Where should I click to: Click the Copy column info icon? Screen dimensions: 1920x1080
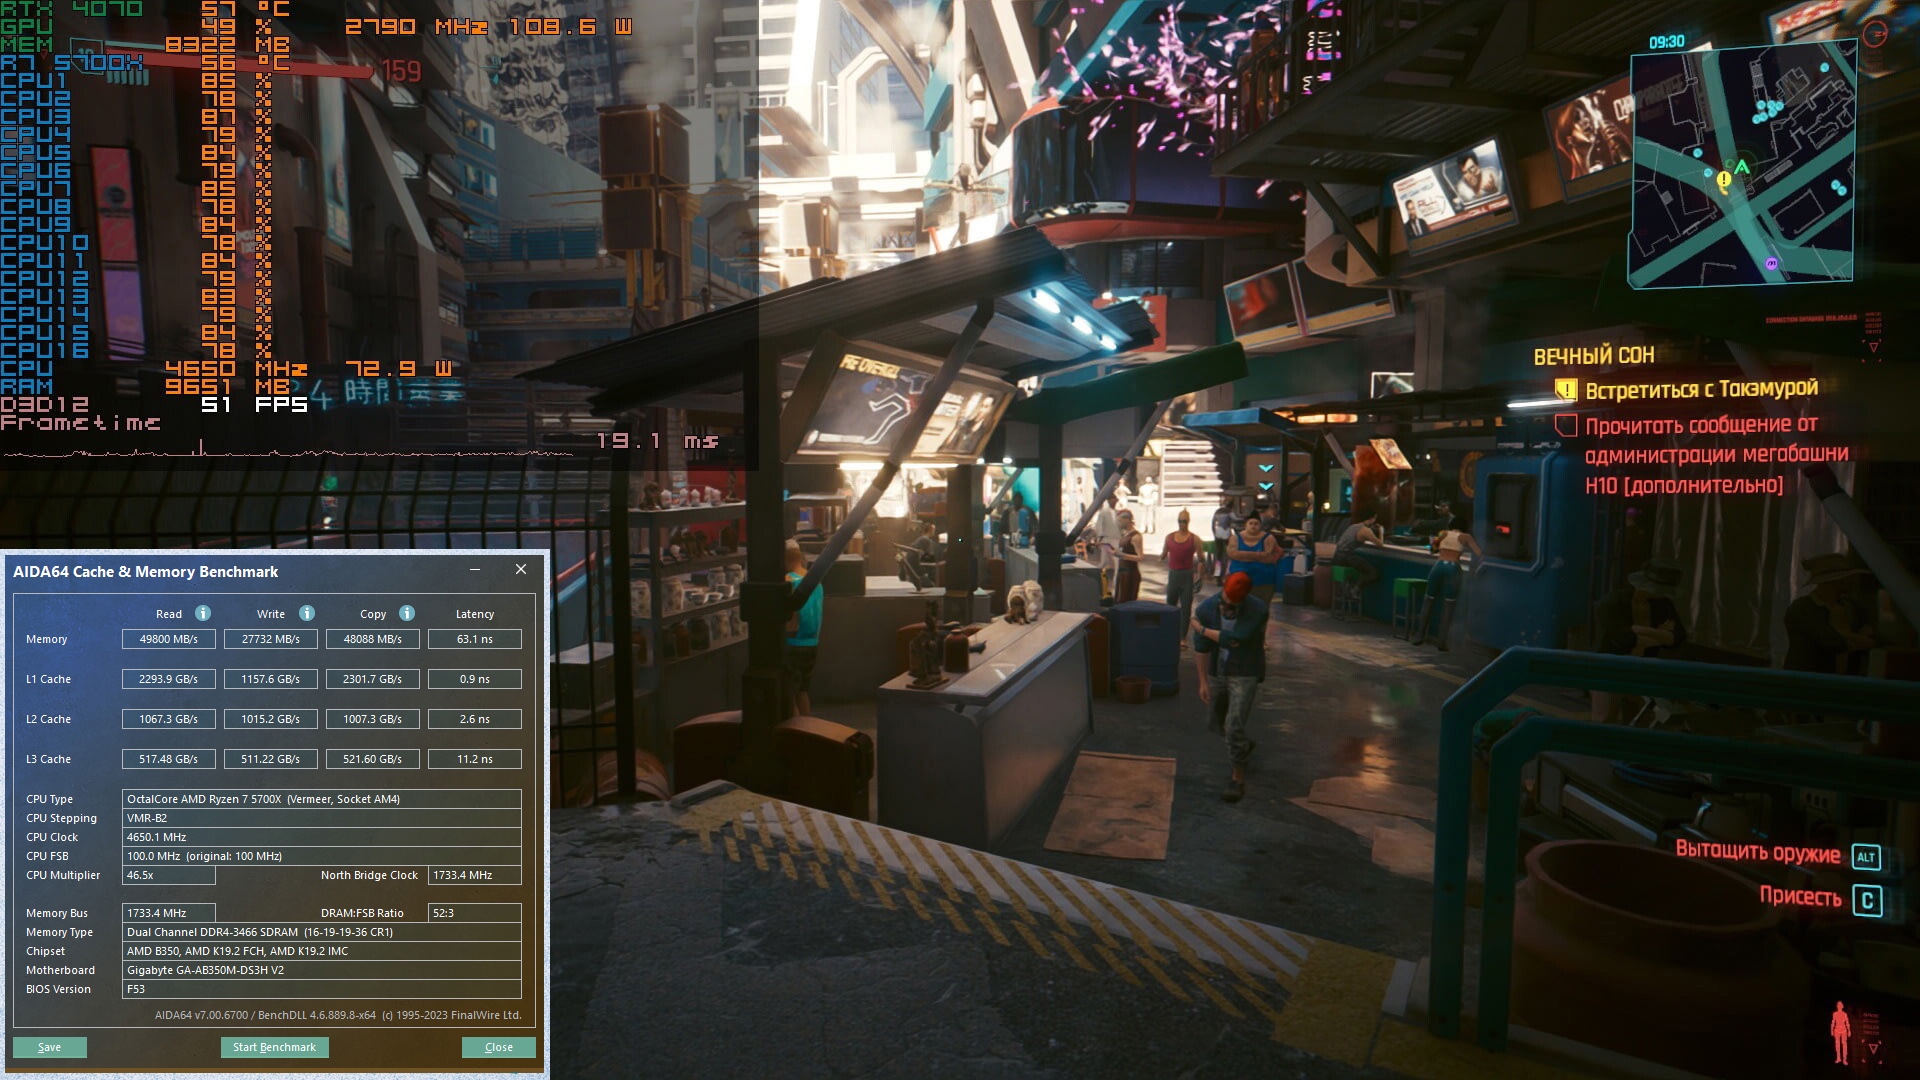click(x=407, y=613)
